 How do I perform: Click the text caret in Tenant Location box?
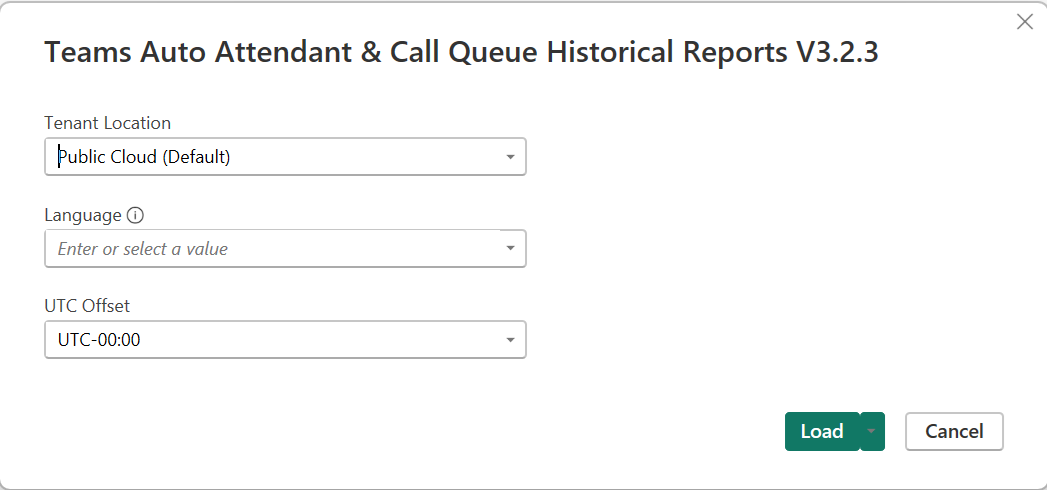pyautogui.click(x=58, y=157)
